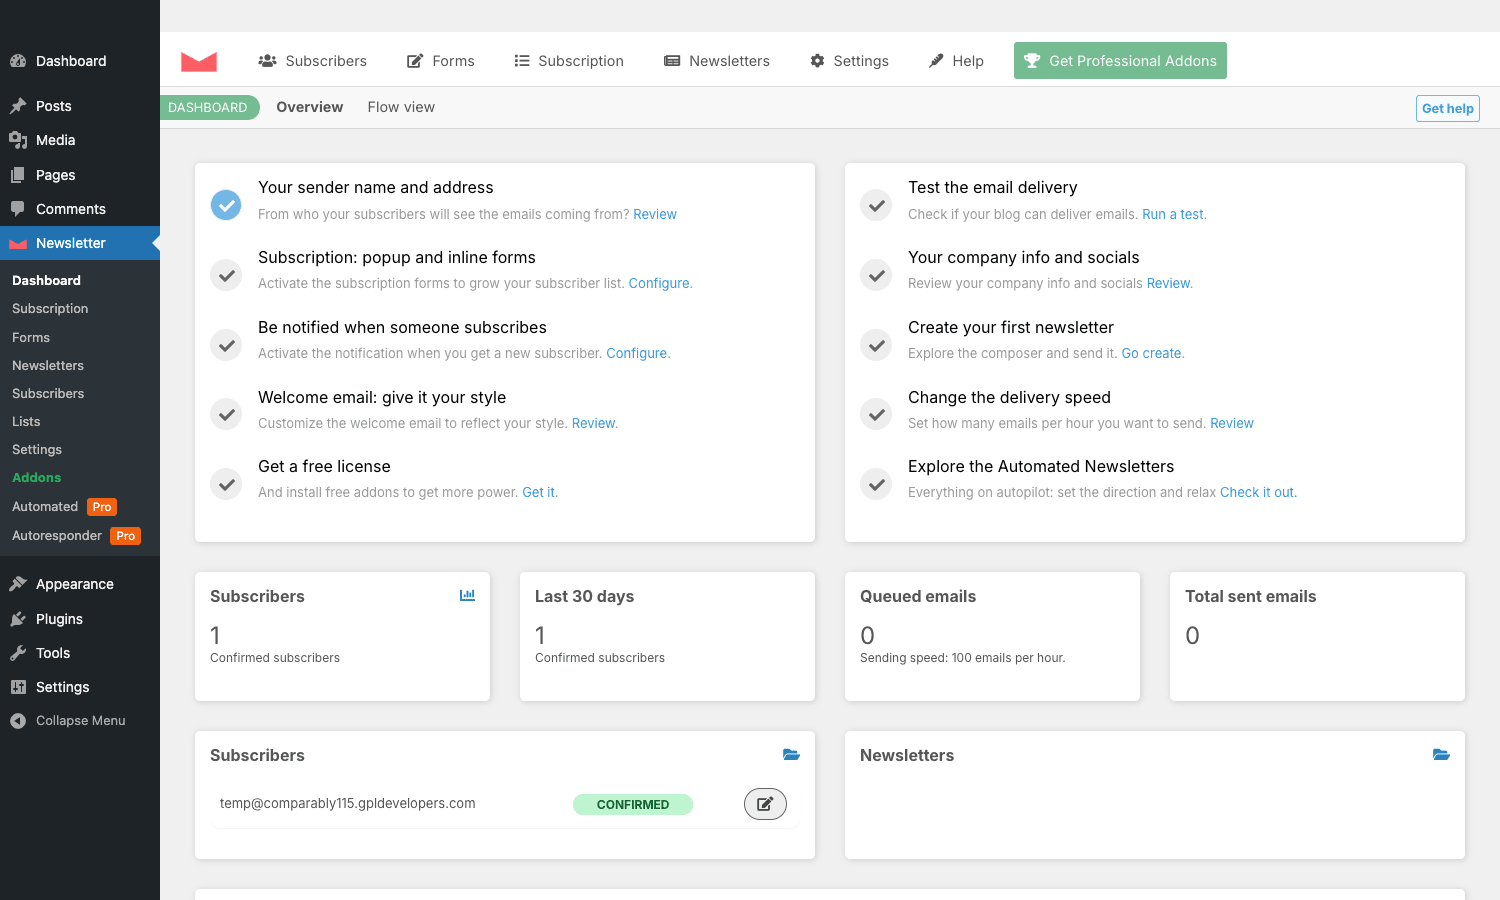The image size is (1500, 900).
Task: Edit subscriber temp@comparably115 with pencil icon
Action: (765, 804)
